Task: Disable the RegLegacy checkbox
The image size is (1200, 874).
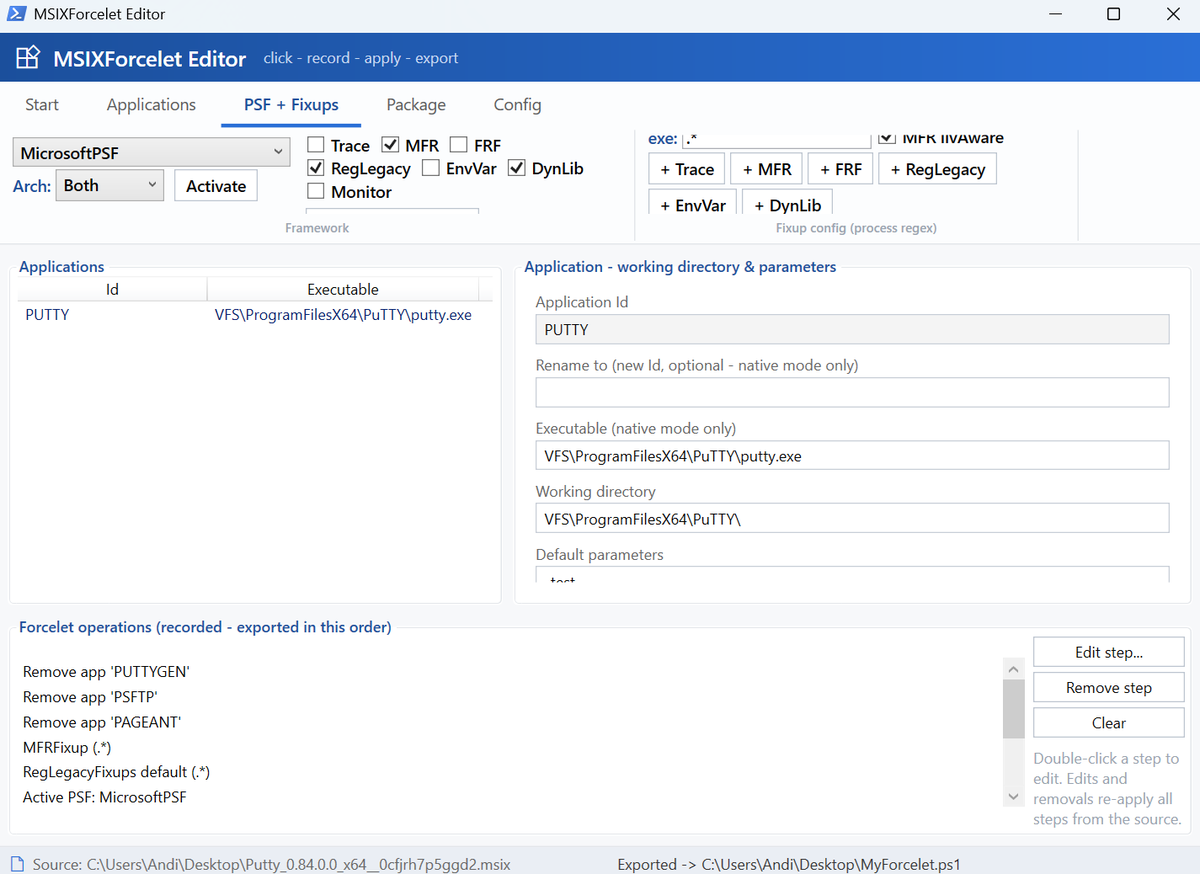Action: (x=316, y=169)
